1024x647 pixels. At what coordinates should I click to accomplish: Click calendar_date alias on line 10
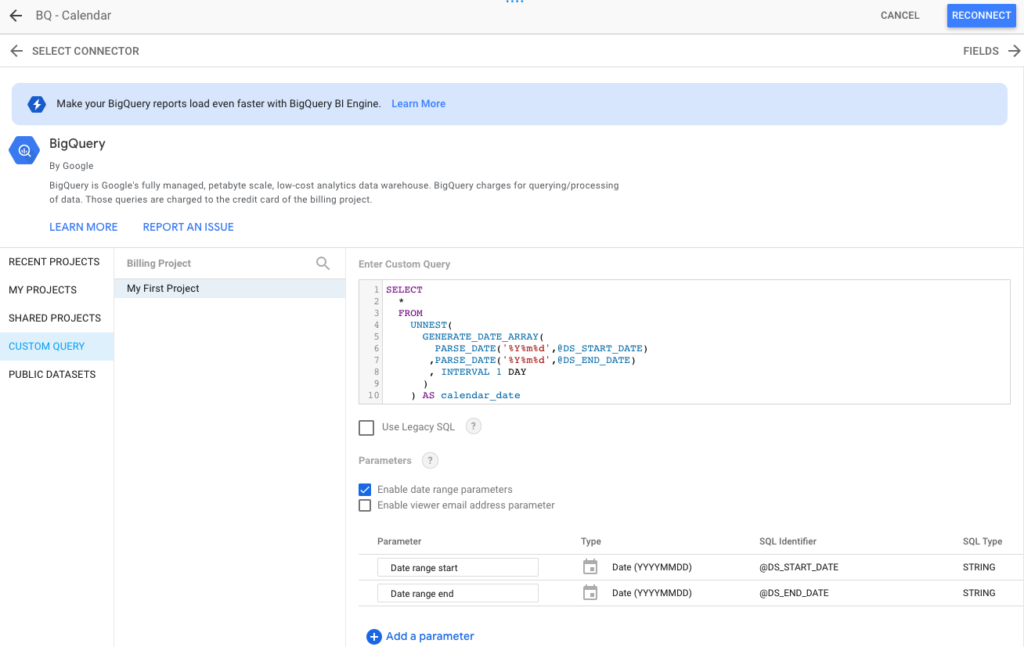[x=481, y=395]
